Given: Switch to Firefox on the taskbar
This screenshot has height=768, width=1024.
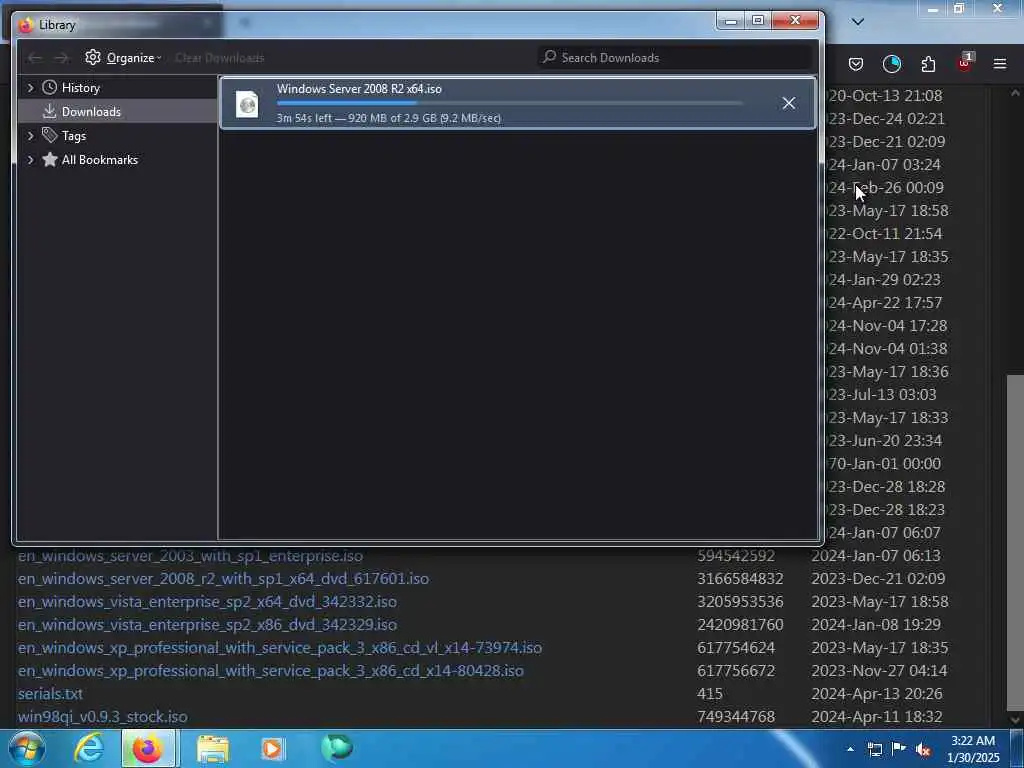Looking at the screenshot, I should tap(148, 748).
